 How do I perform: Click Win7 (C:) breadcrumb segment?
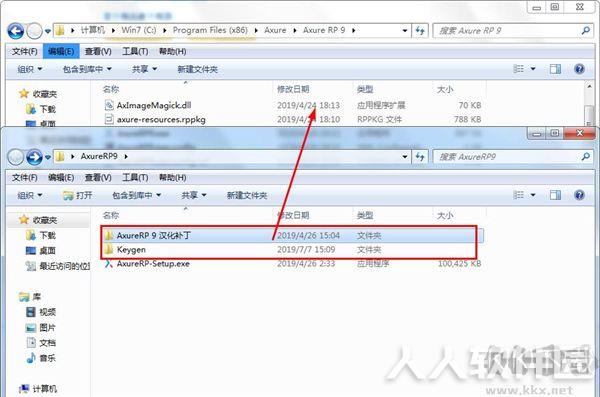tap(139, 30)
